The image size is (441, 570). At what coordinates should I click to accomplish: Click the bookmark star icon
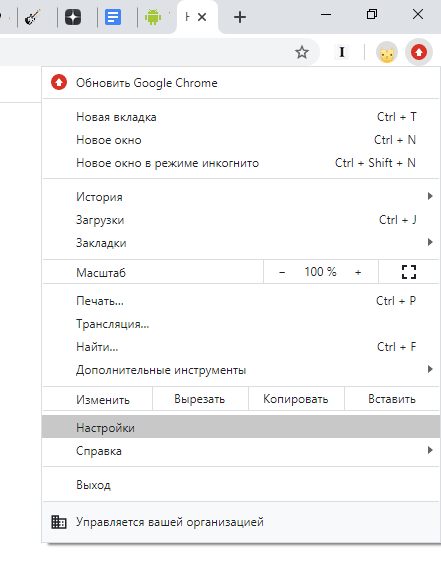click(x=302, y=52)
